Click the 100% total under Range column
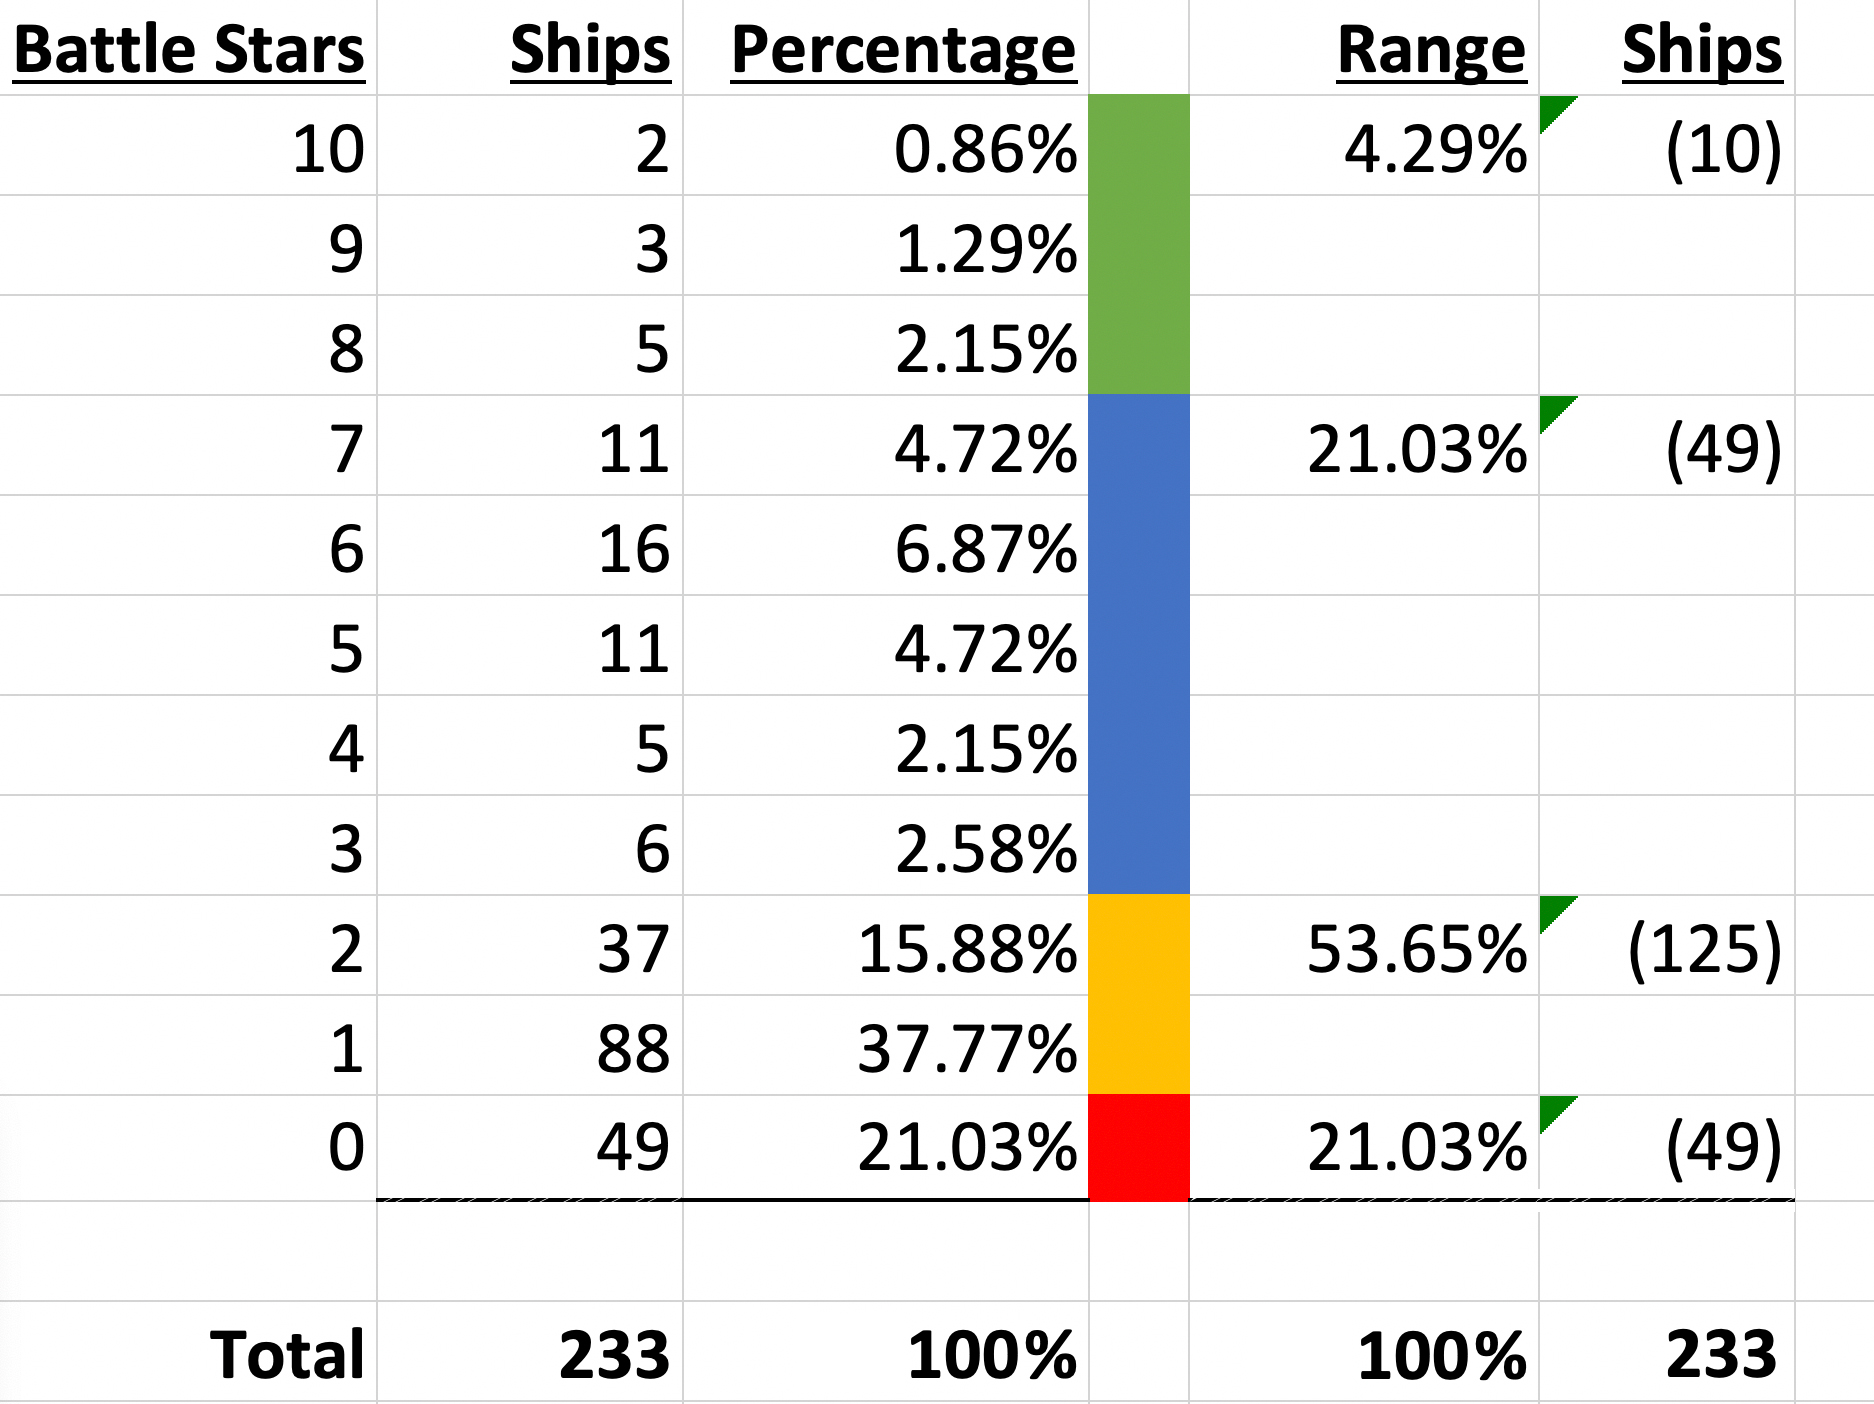 pyautogui.click(x=1364, y=1352)
